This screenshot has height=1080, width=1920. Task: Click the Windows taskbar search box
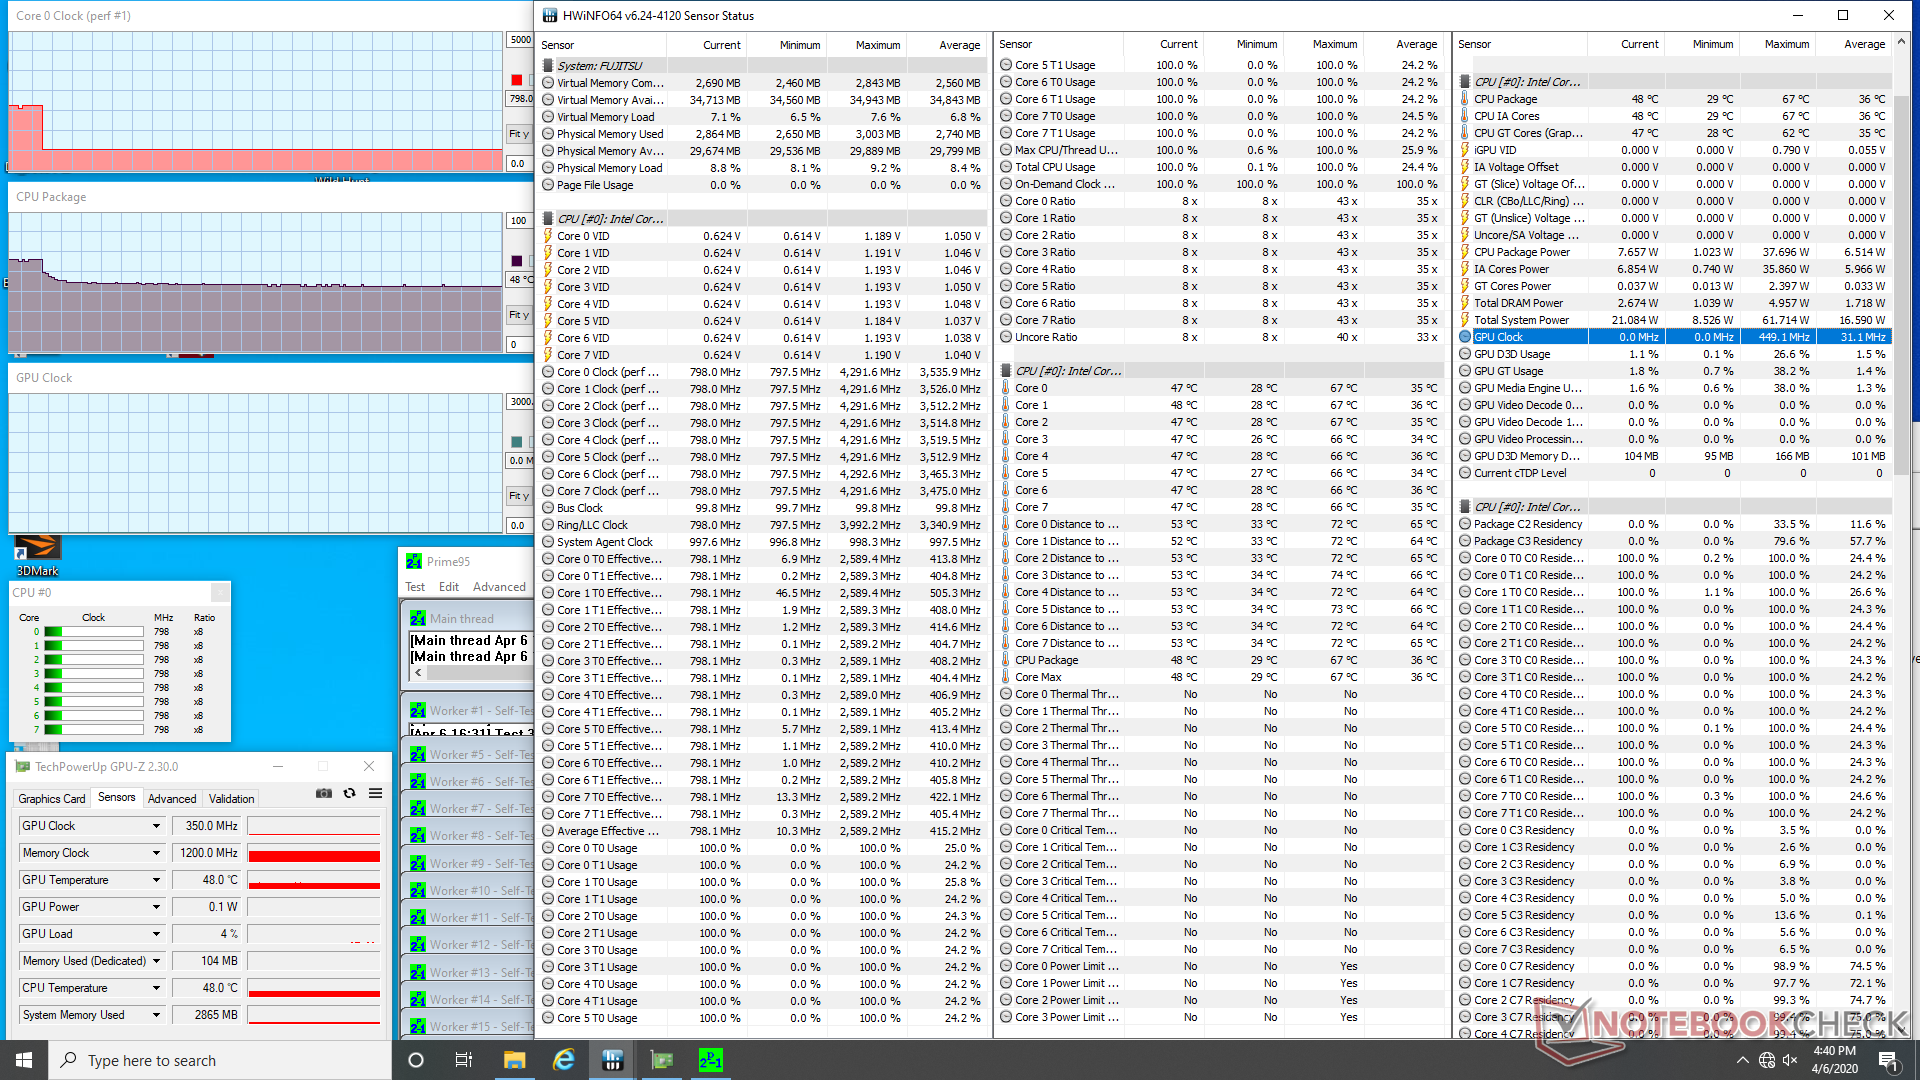(220, 1060)
